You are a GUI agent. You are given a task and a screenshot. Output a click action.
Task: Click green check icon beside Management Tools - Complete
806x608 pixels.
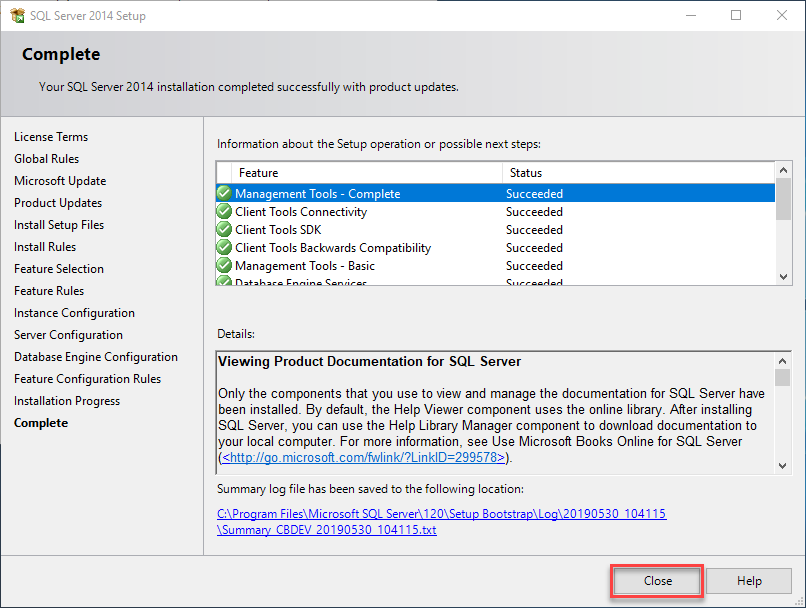(224, 193)
